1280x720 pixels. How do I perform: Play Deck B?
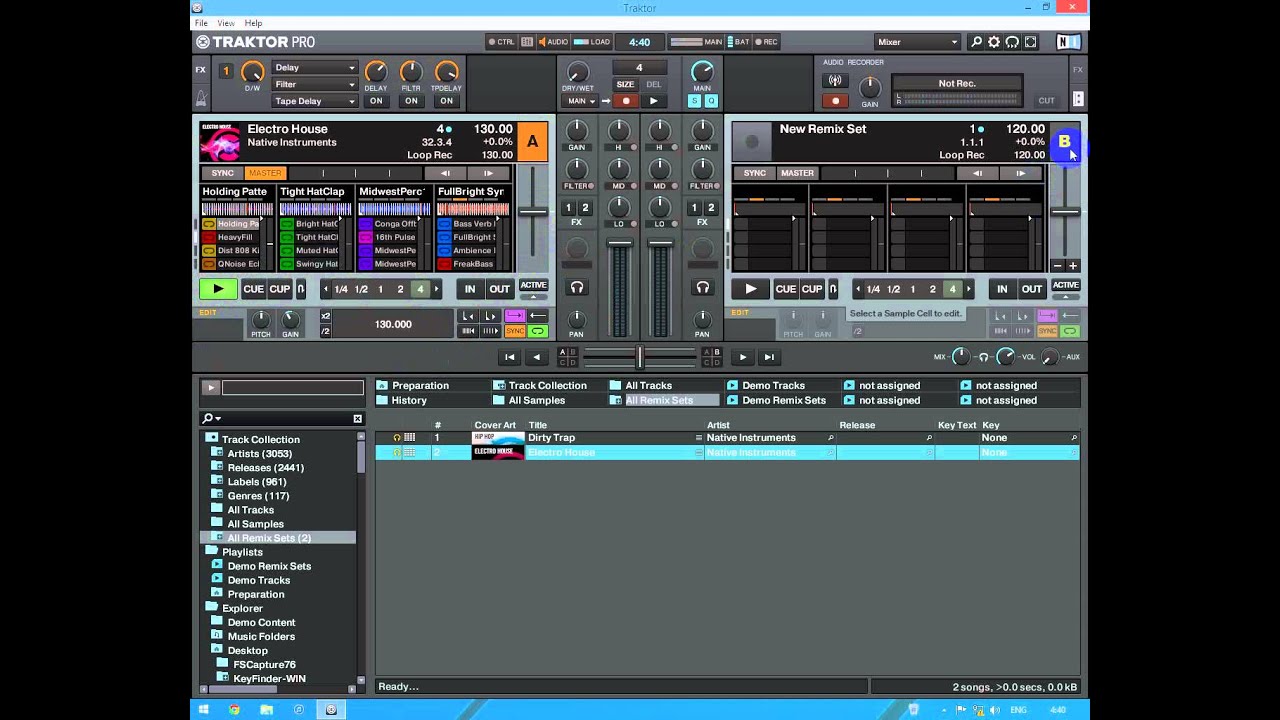pyautogui.click(x=750, y=289)
